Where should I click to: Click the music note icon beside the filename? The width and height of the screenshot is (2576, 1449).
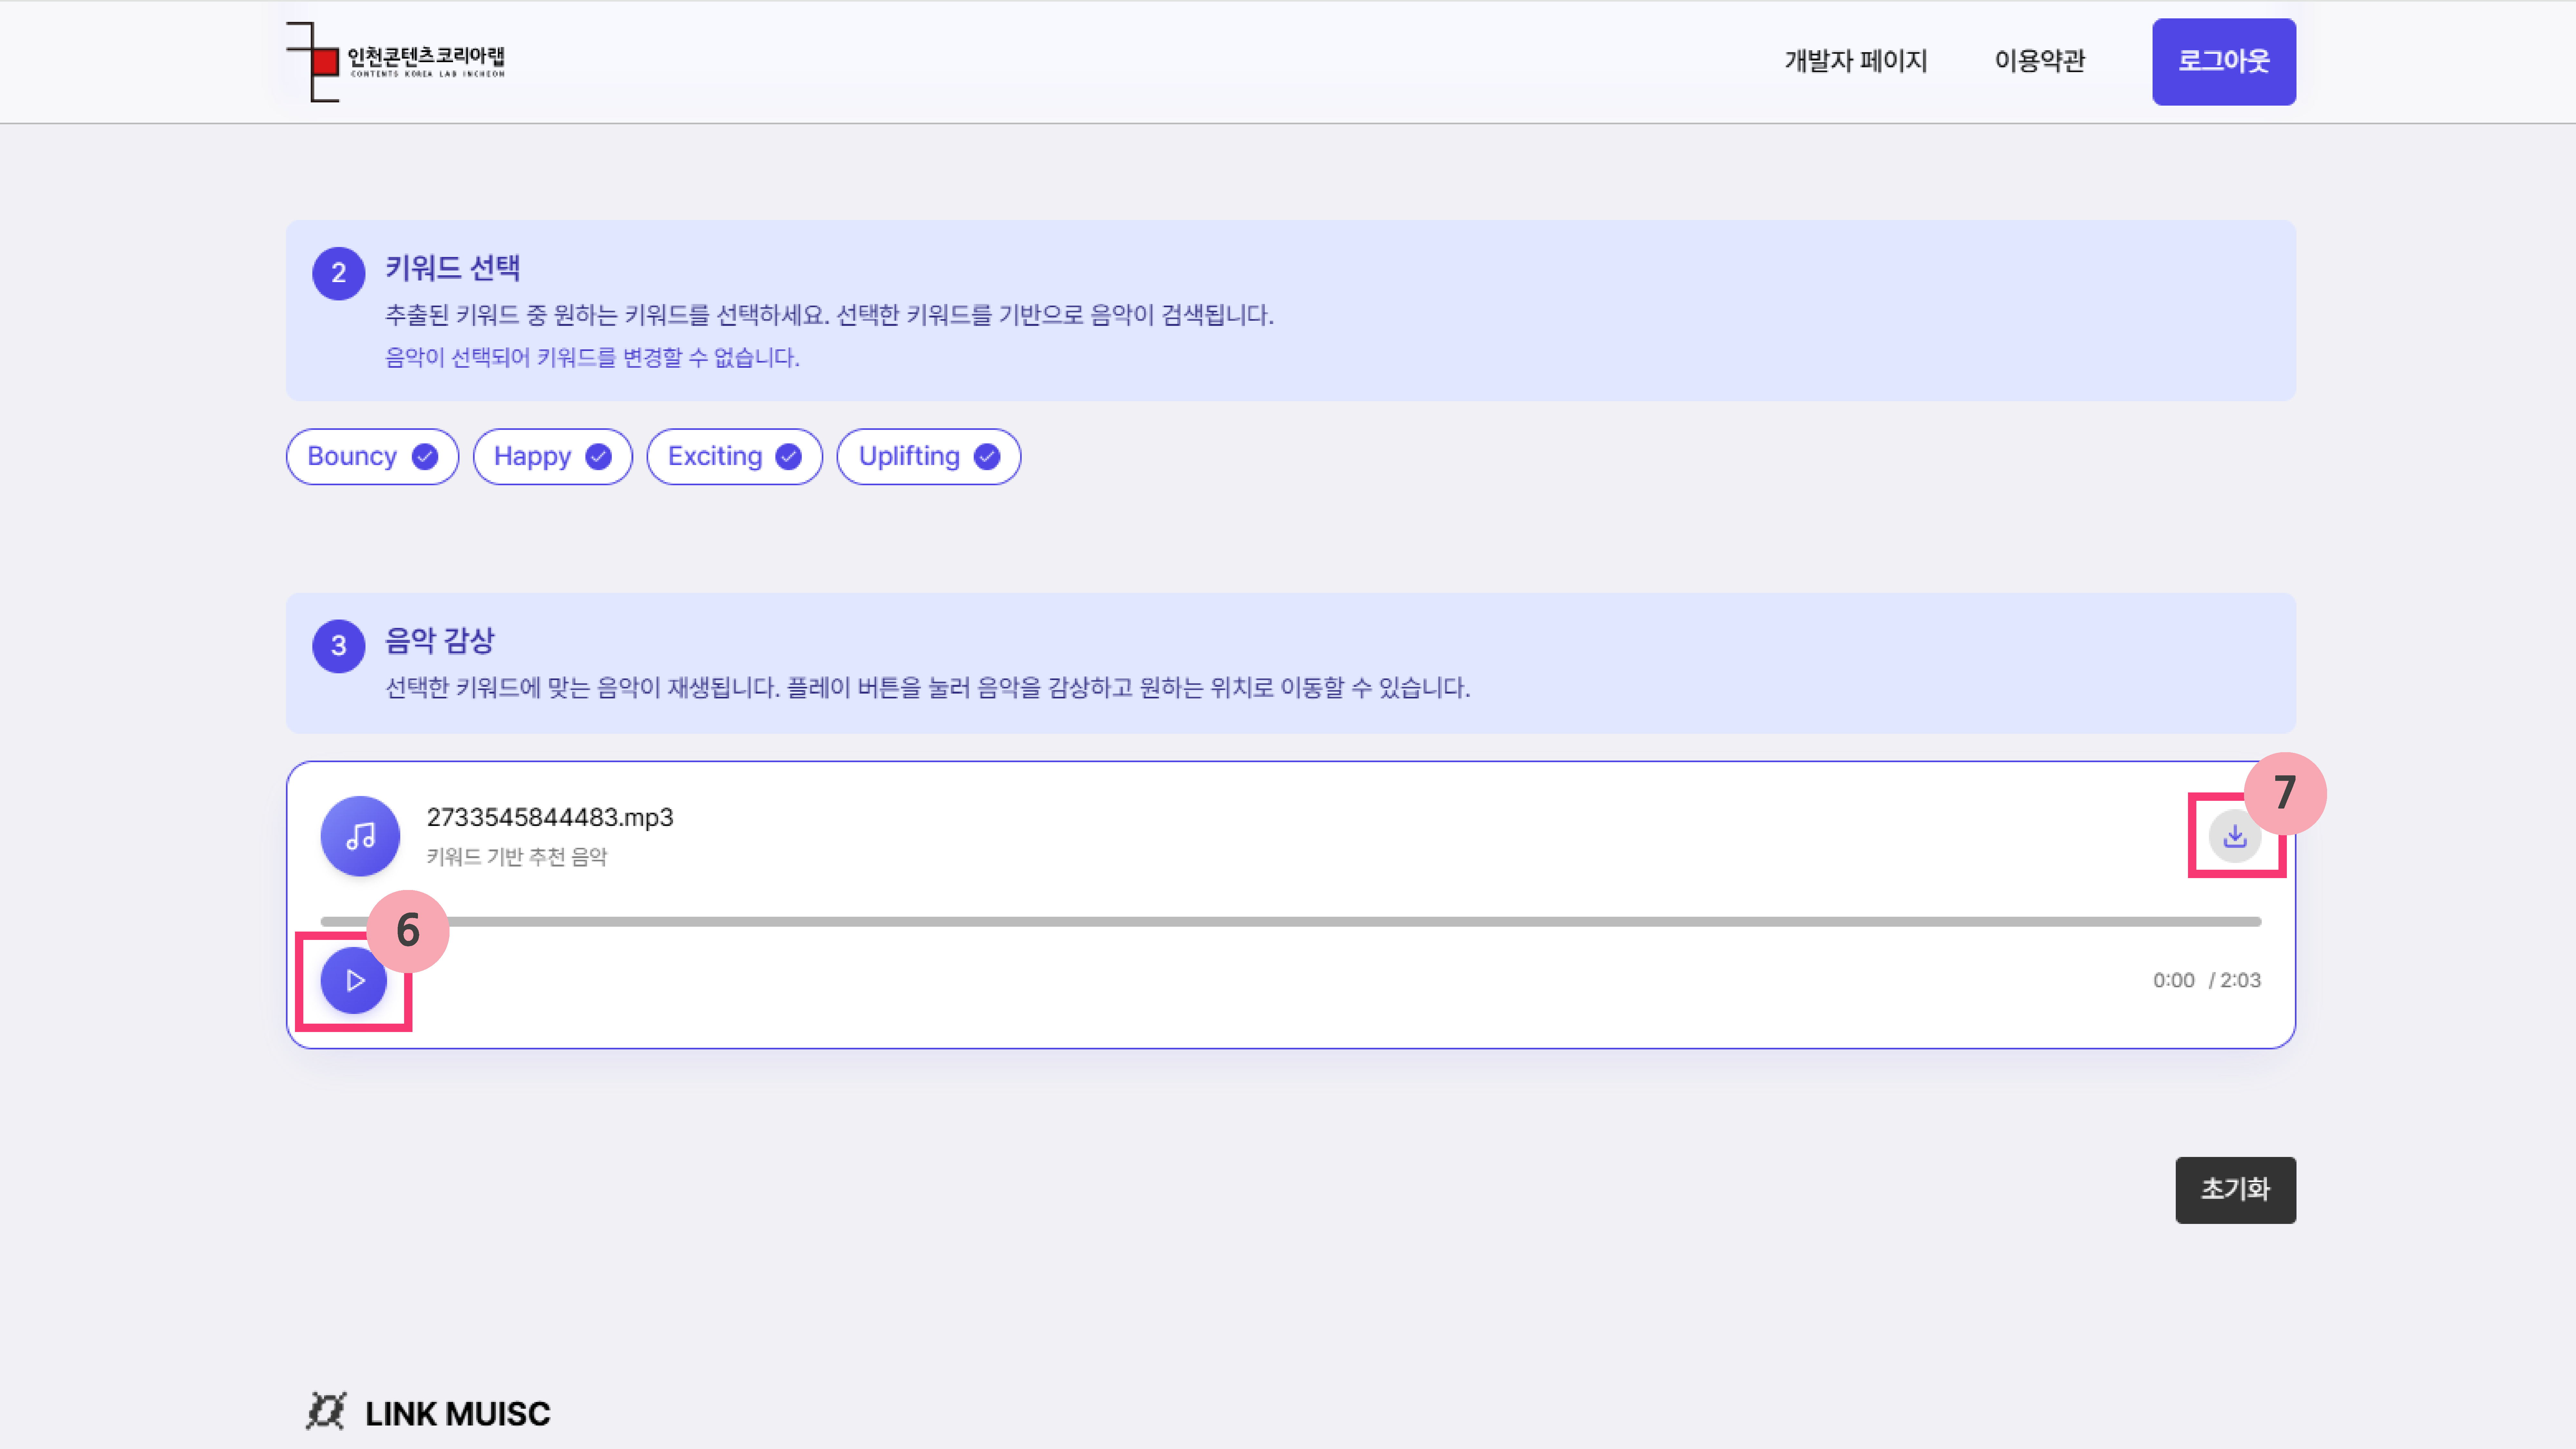pyautogui.click(x=360, y=836)
